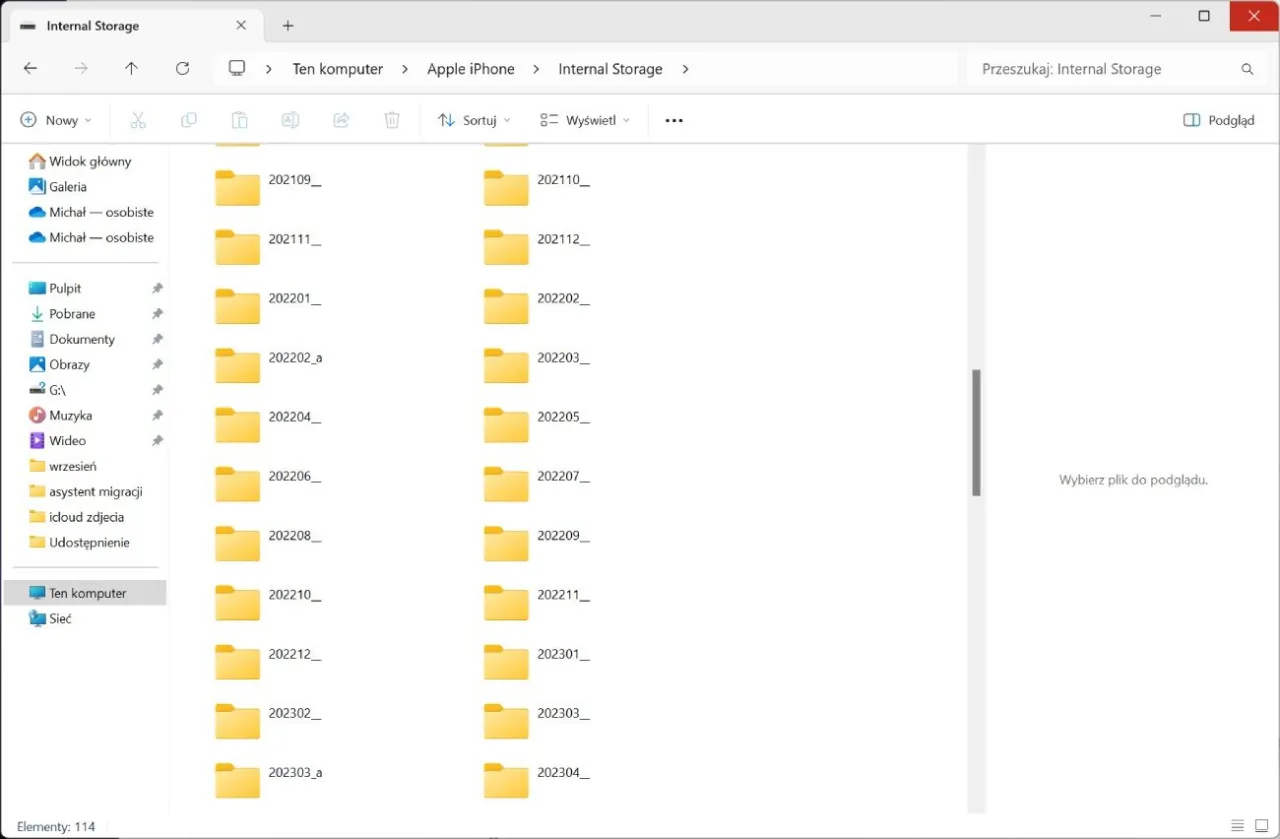Click the Paste icon

[x=239, y=120]
